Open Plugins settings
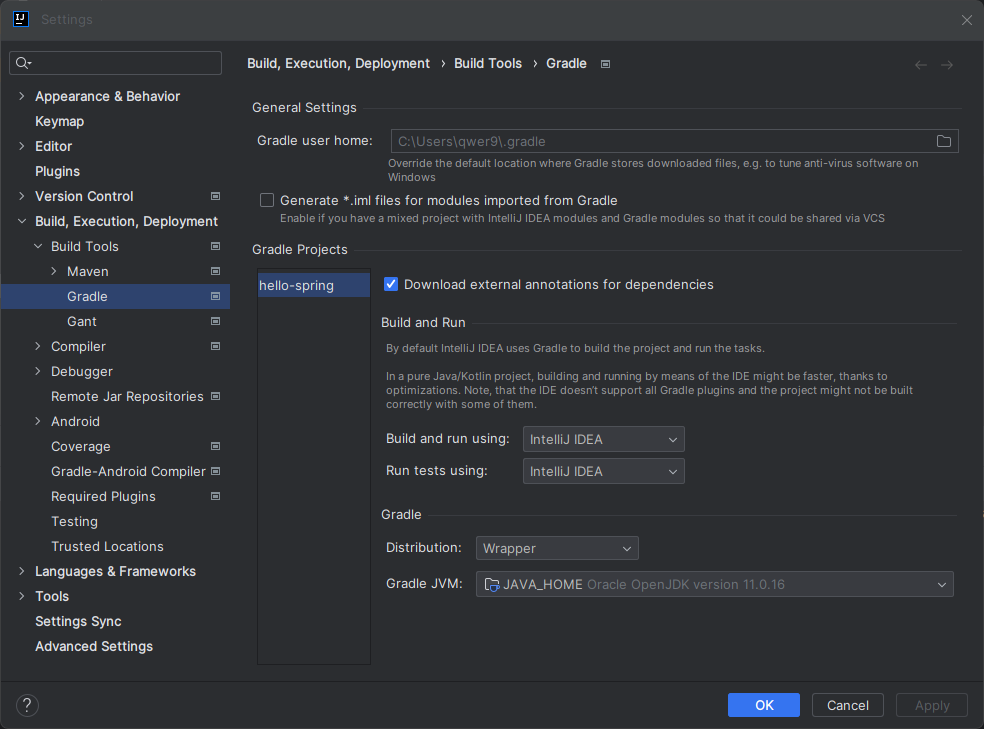 point(57,171)
